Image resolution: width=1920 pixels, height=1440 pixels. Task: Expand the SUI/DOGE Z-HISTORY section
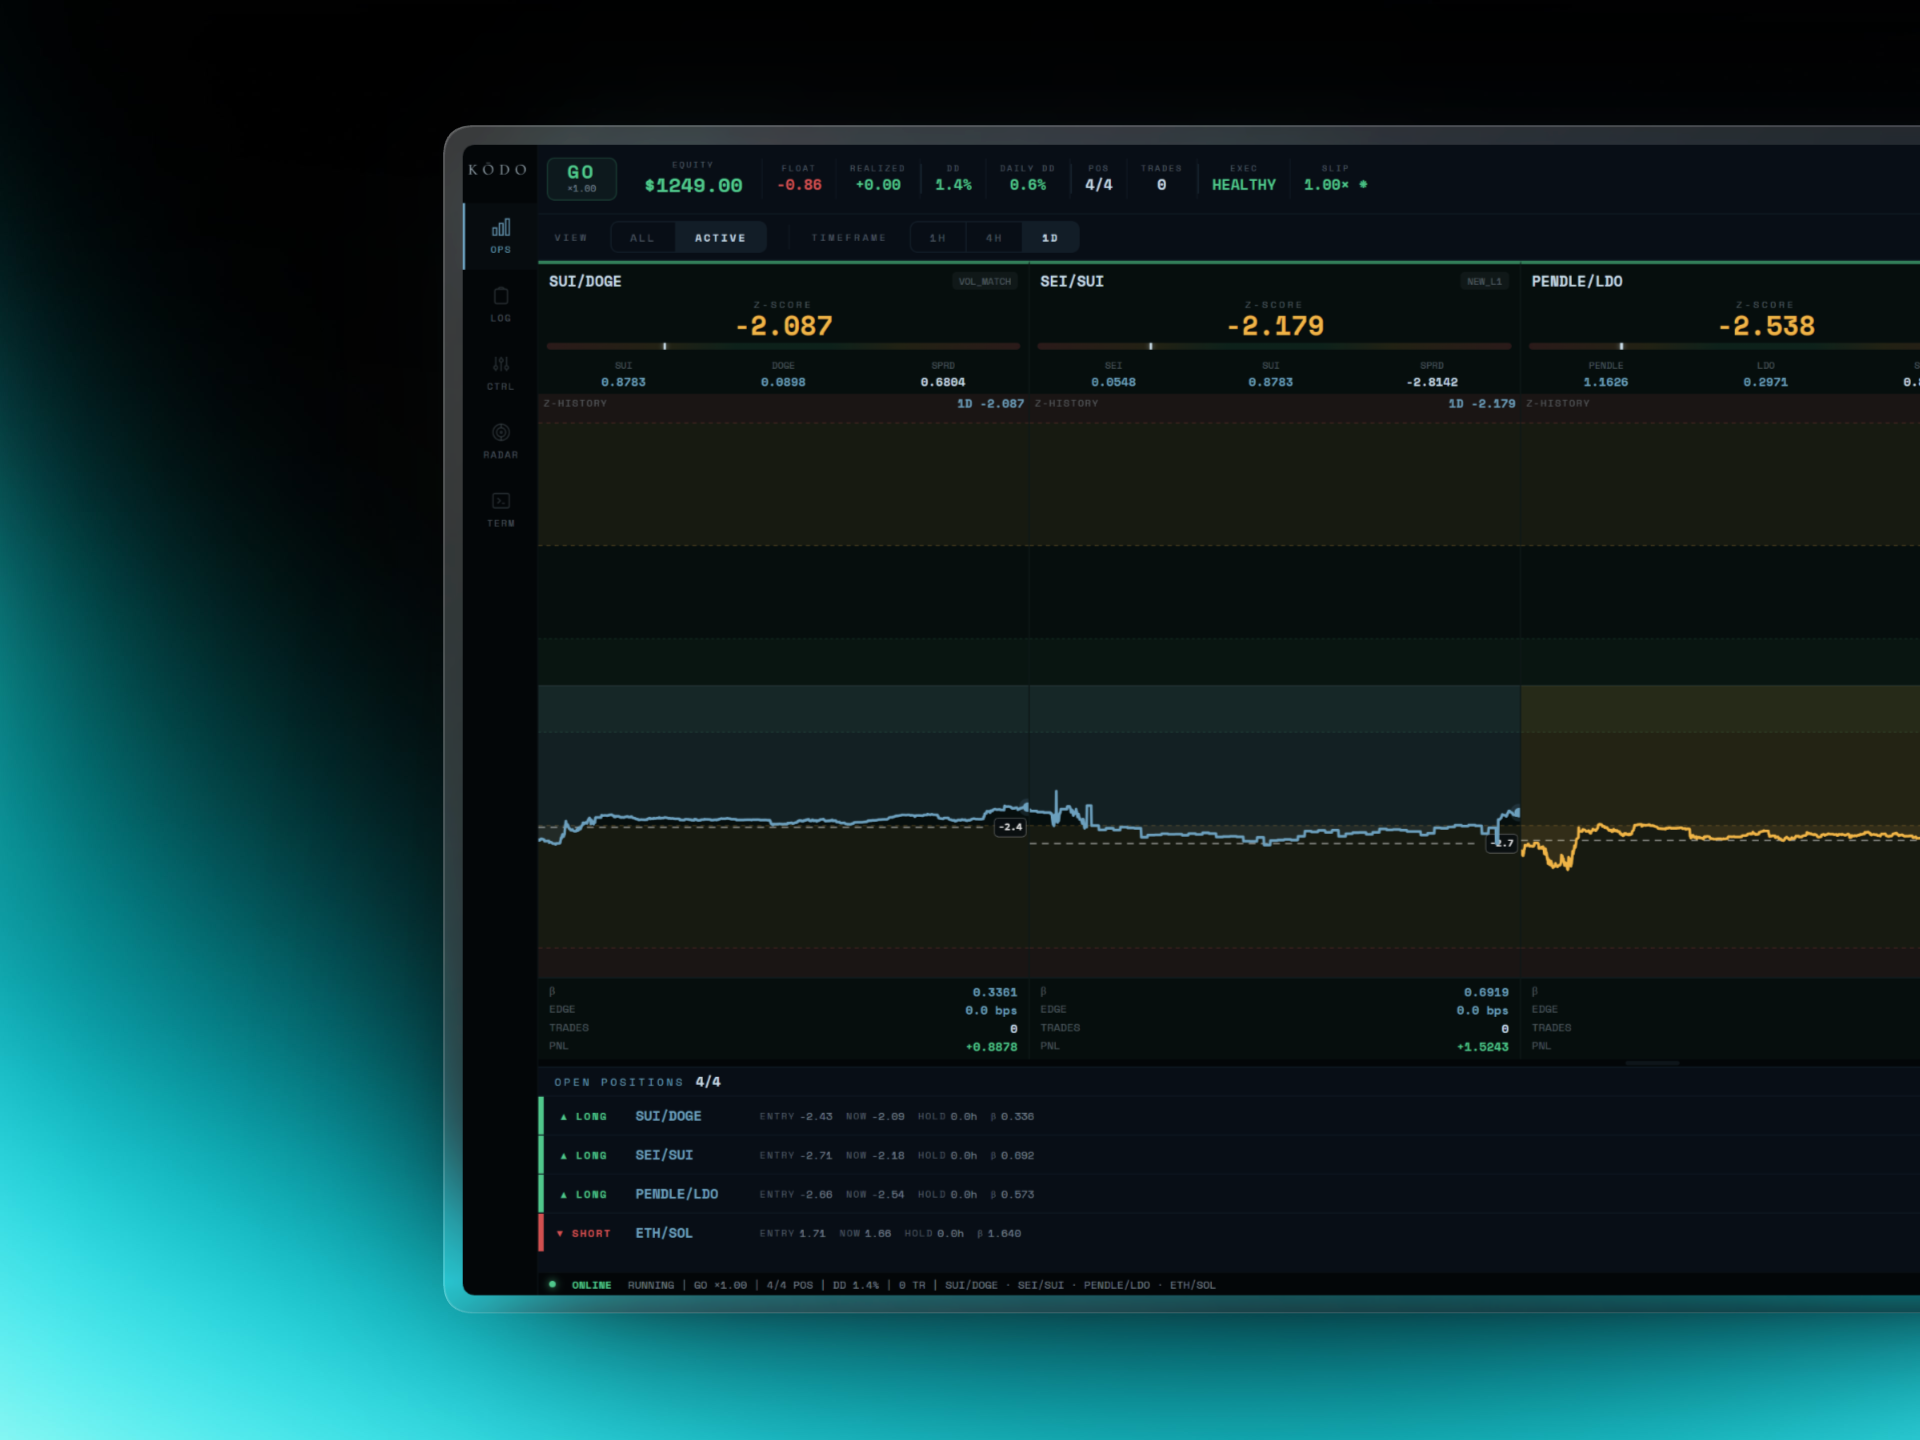tap(575, 403)
